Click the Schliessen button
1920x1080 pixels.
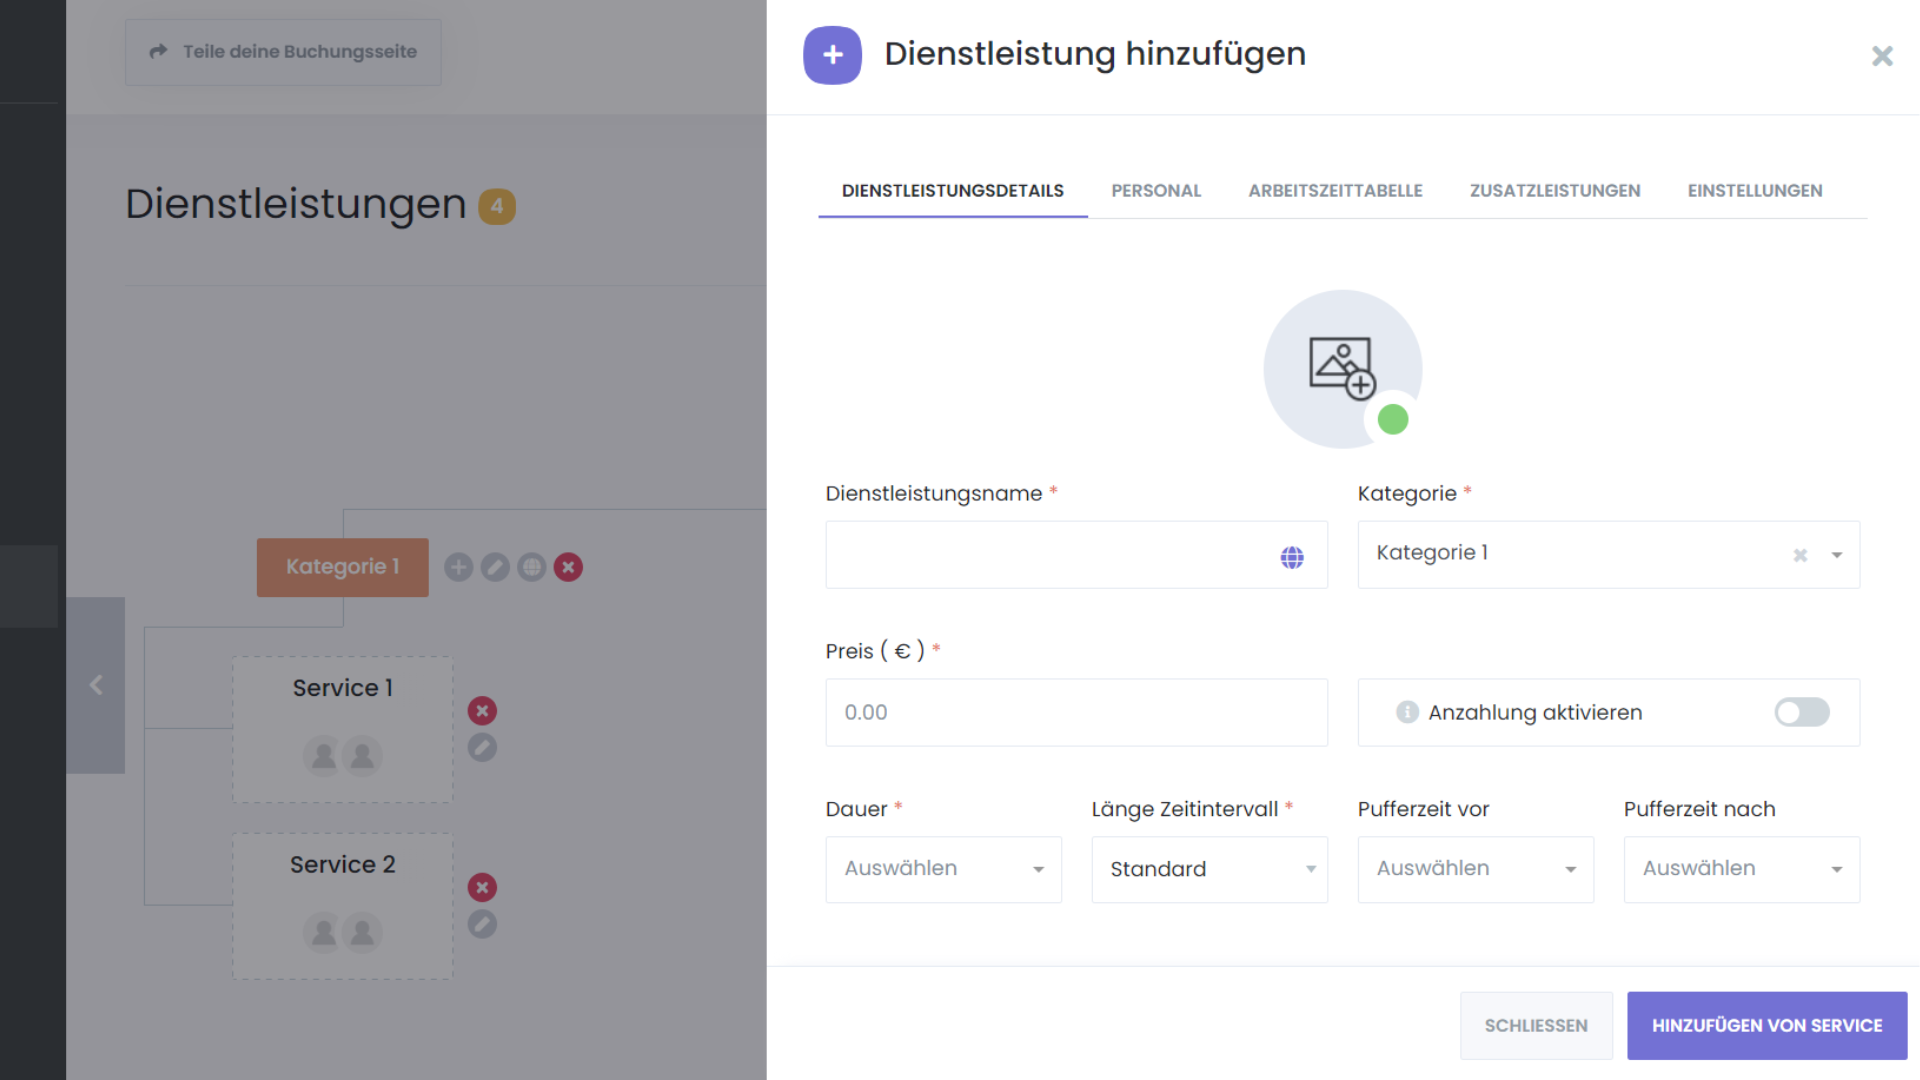tap(1535, 1025)
